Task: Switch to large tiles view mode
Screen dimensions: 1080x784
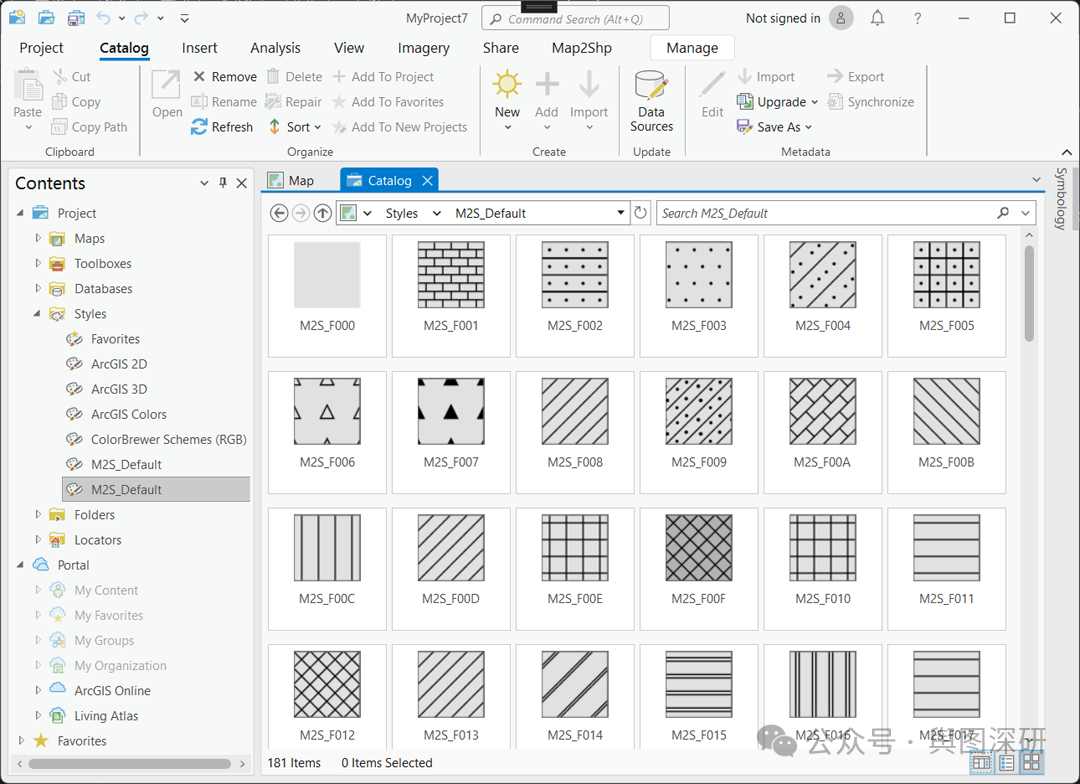Action: coord(1031,763)
